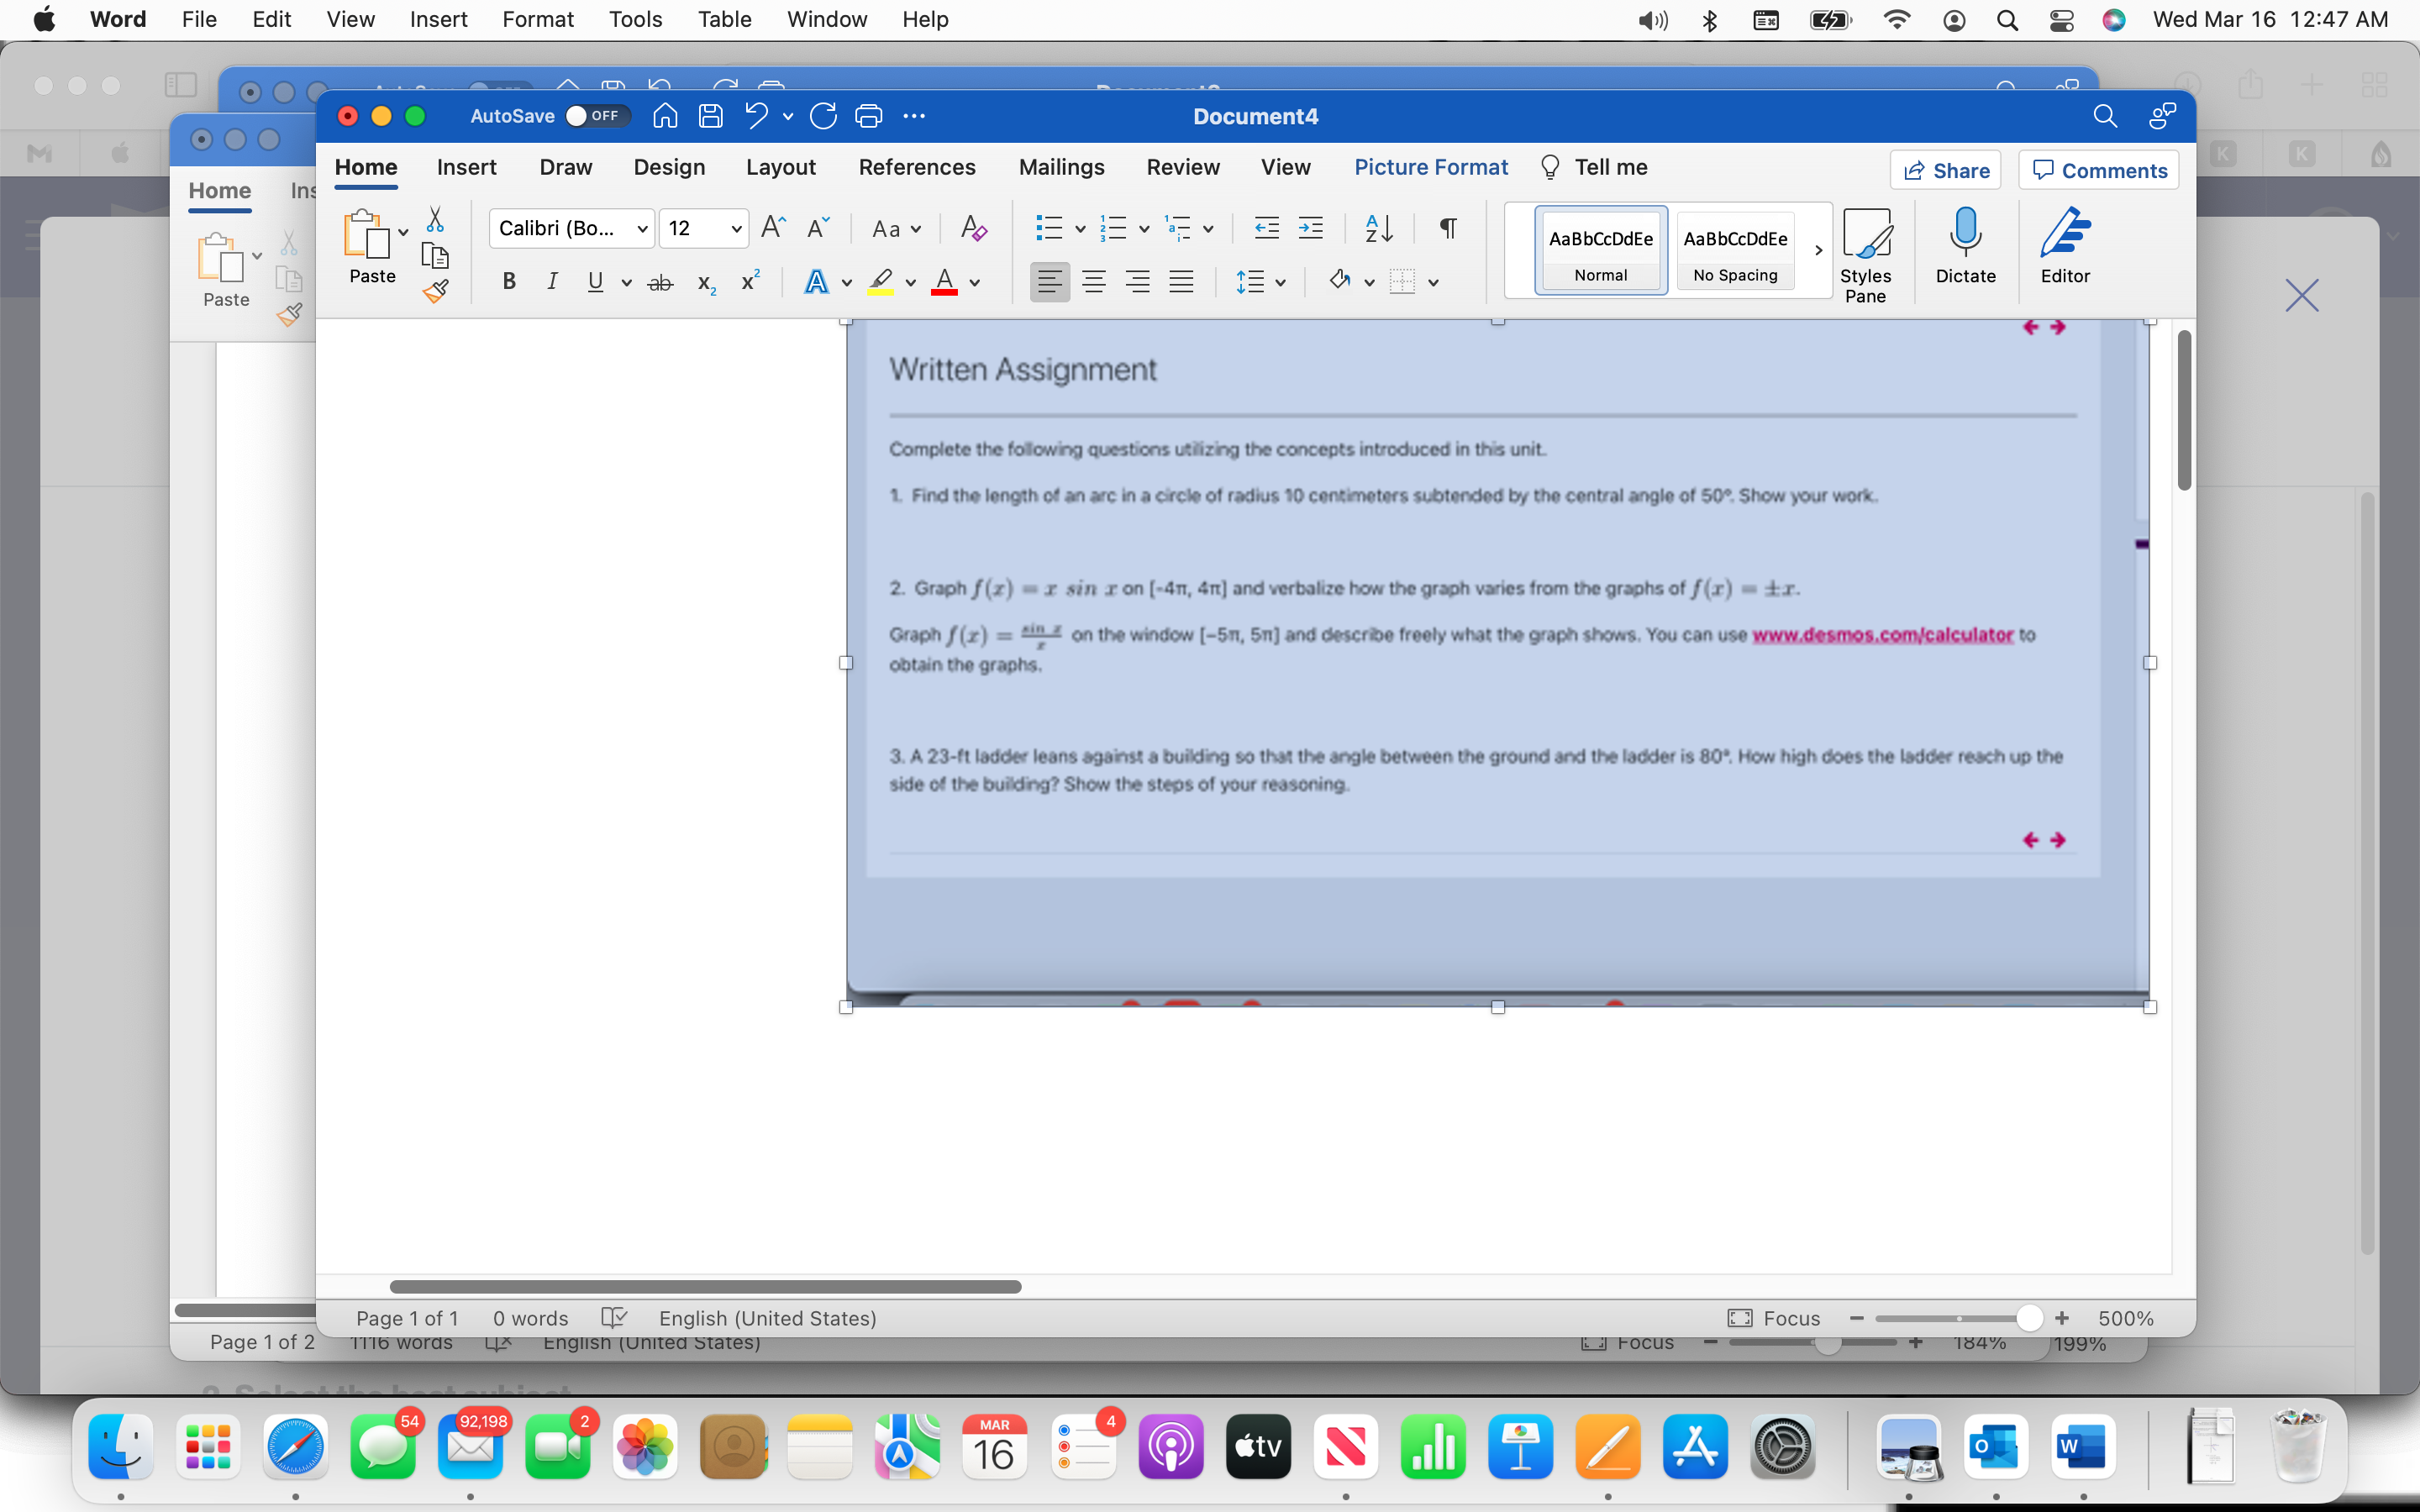Apply subscript formatting
The width and height of the screenshot is (2420, 1512).
(x=705, y=282)
